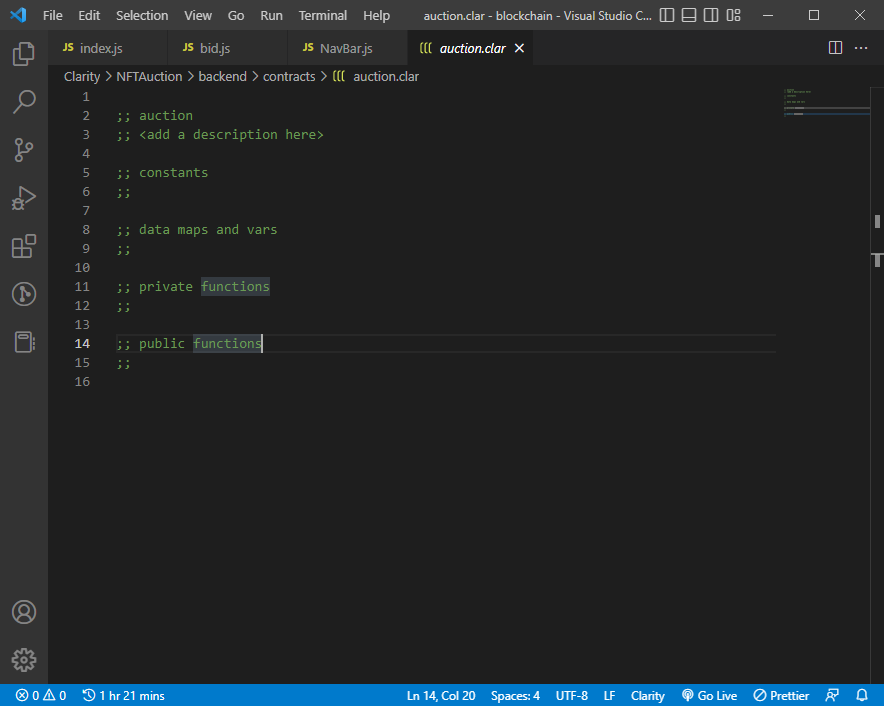Change end of line sequence LF
The width and height of the screenshot is (884, 706).
coord(609,695)
